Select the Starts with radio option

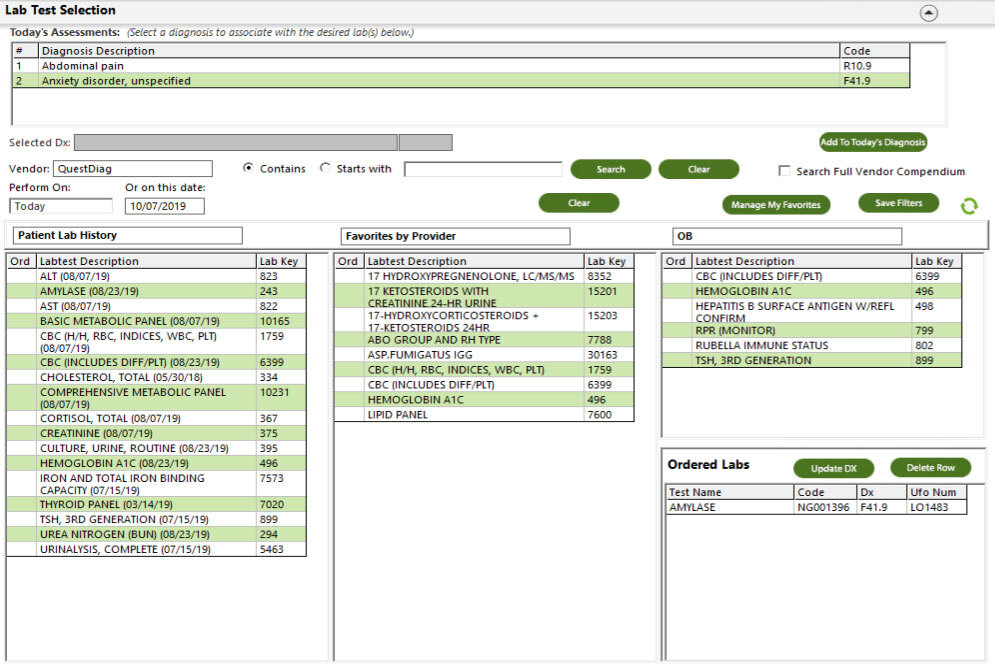coord(326,168)
